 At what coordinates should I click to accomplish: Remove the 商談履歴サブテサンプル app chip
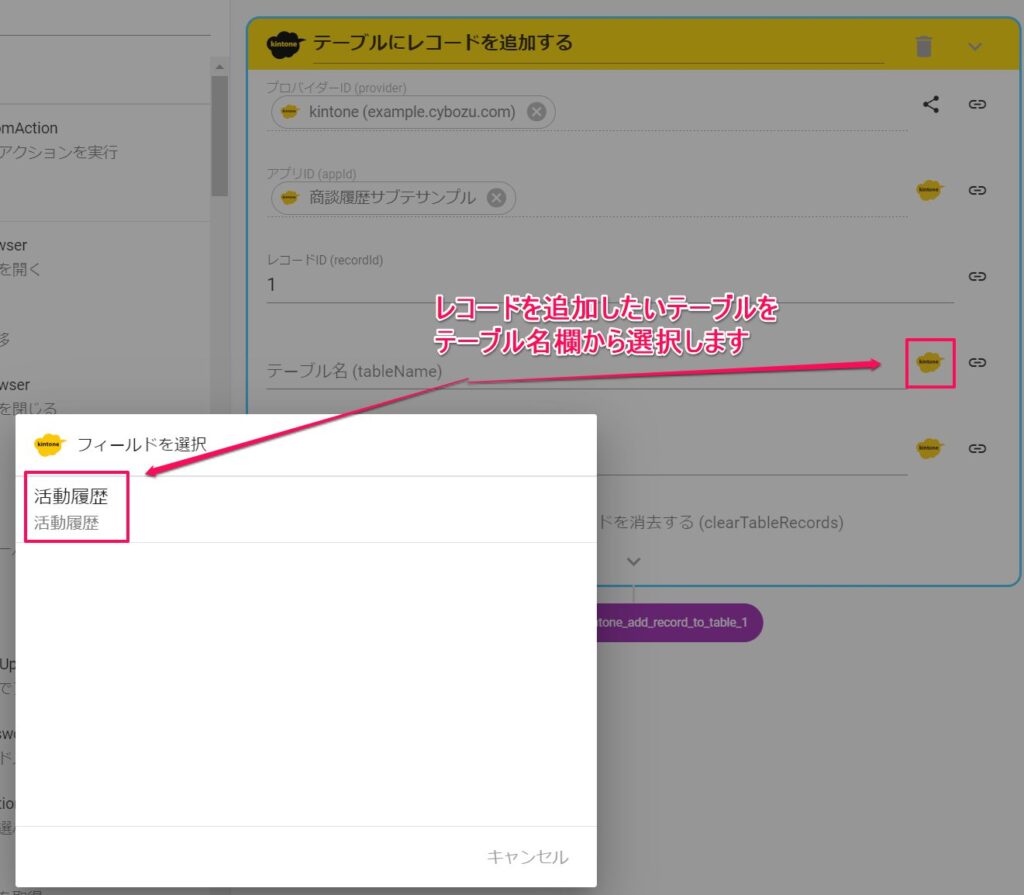tap(495, 198)
